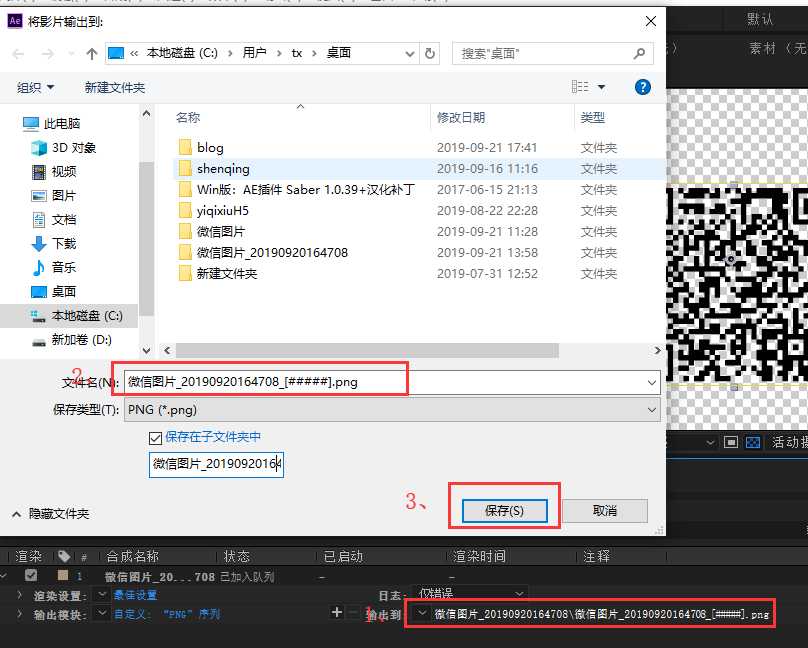This screenshot has height=648, width=808.
Task: Click tx in the address path
Action: 297,53
